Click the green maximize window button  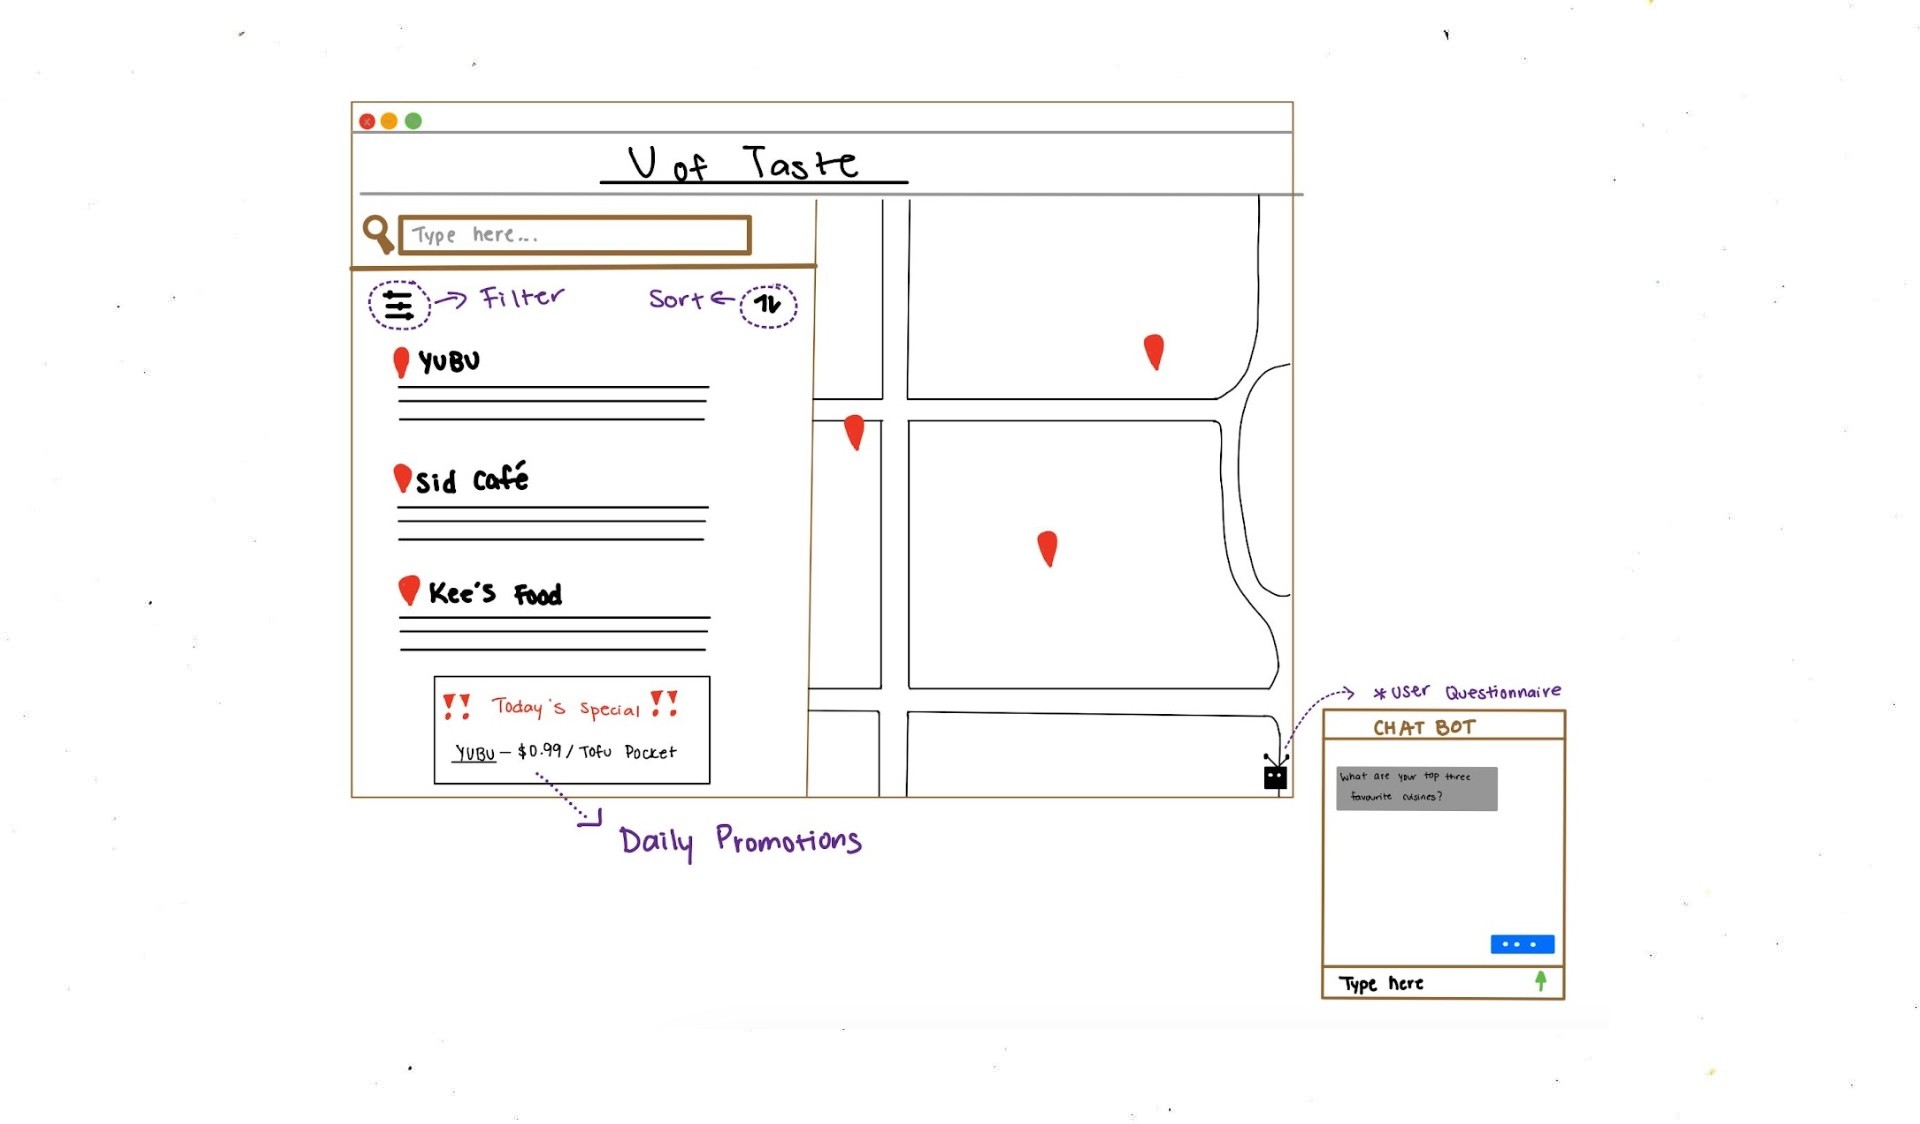tap(413, 121)
